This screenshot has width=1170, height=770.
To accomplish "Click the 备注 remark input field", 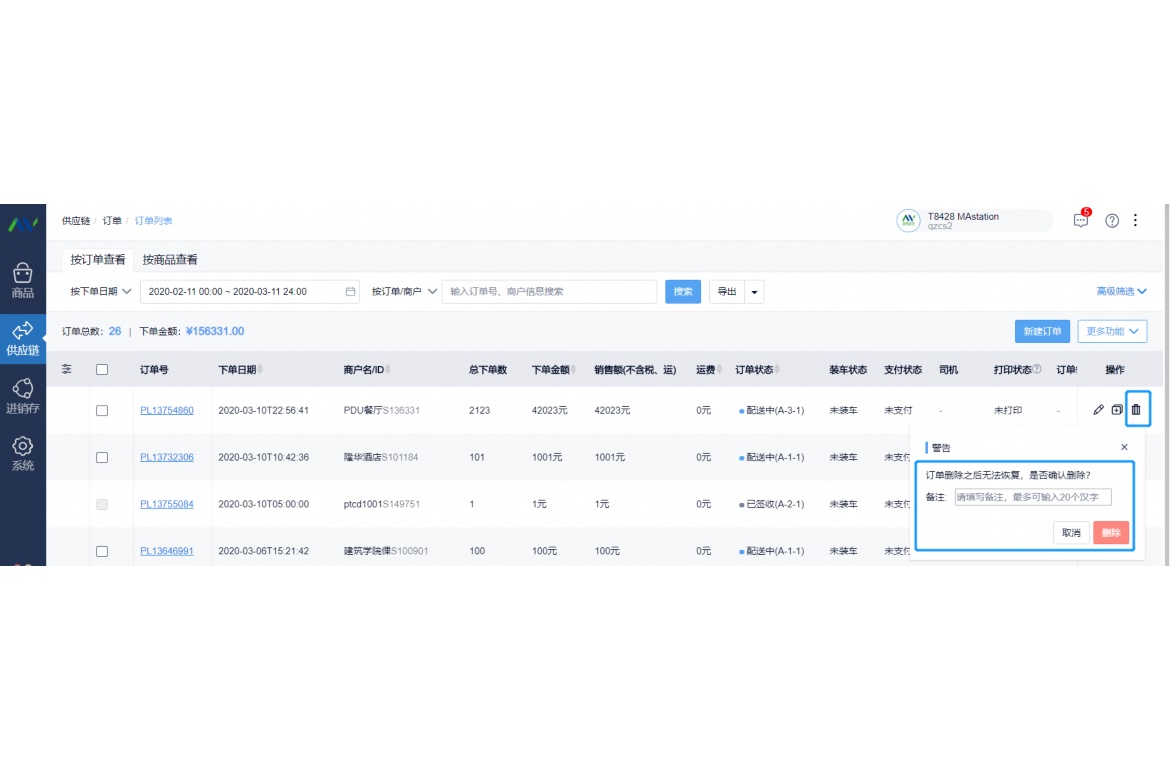I will (1032, 497).
